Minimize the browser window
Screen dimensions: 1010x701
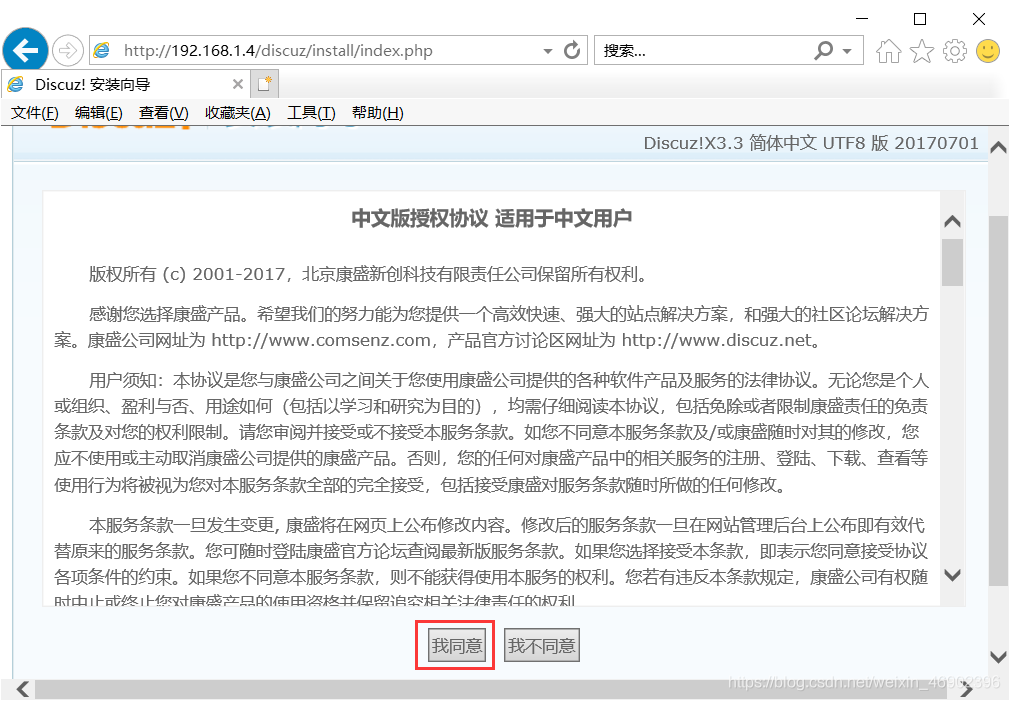(x=862, y=19)
